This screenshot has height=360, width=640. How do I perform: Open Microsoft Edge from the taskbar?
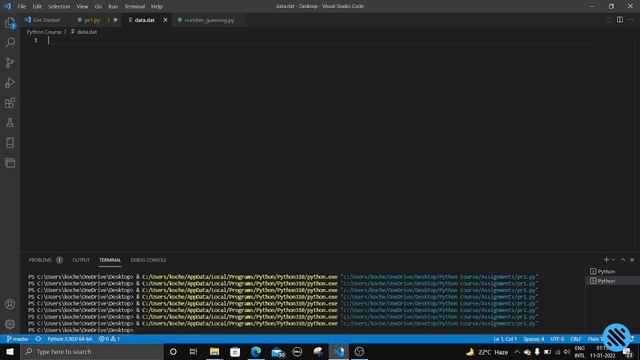[x=256, y=351]
